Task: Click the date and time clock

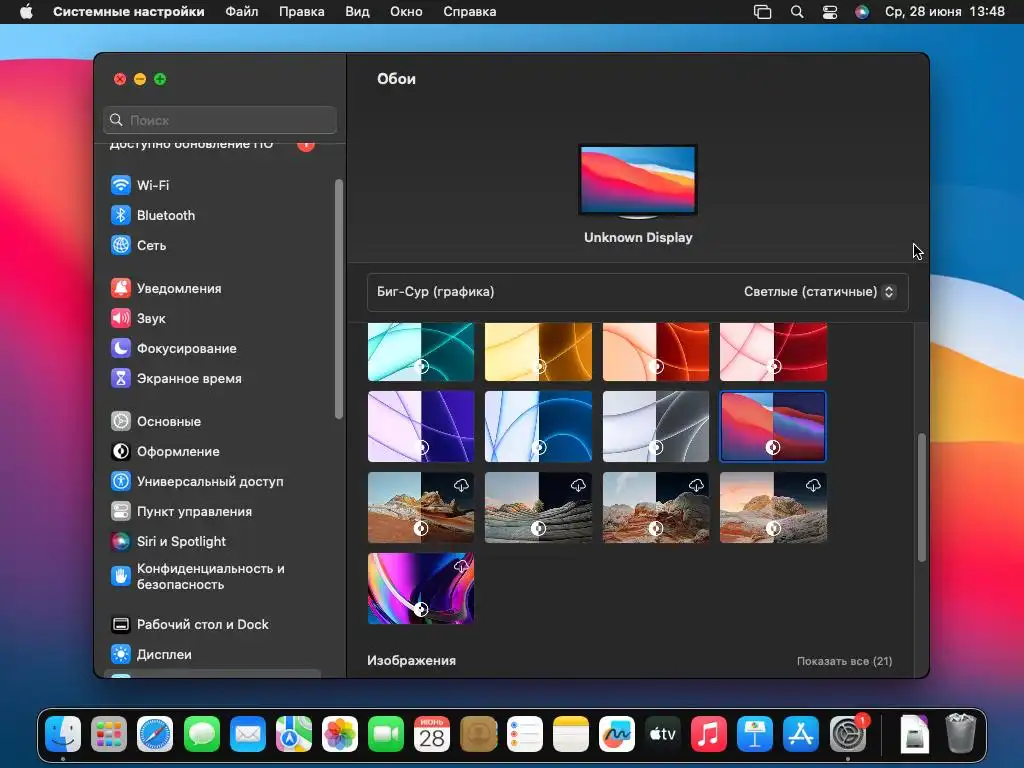Action: coord(944,12)
